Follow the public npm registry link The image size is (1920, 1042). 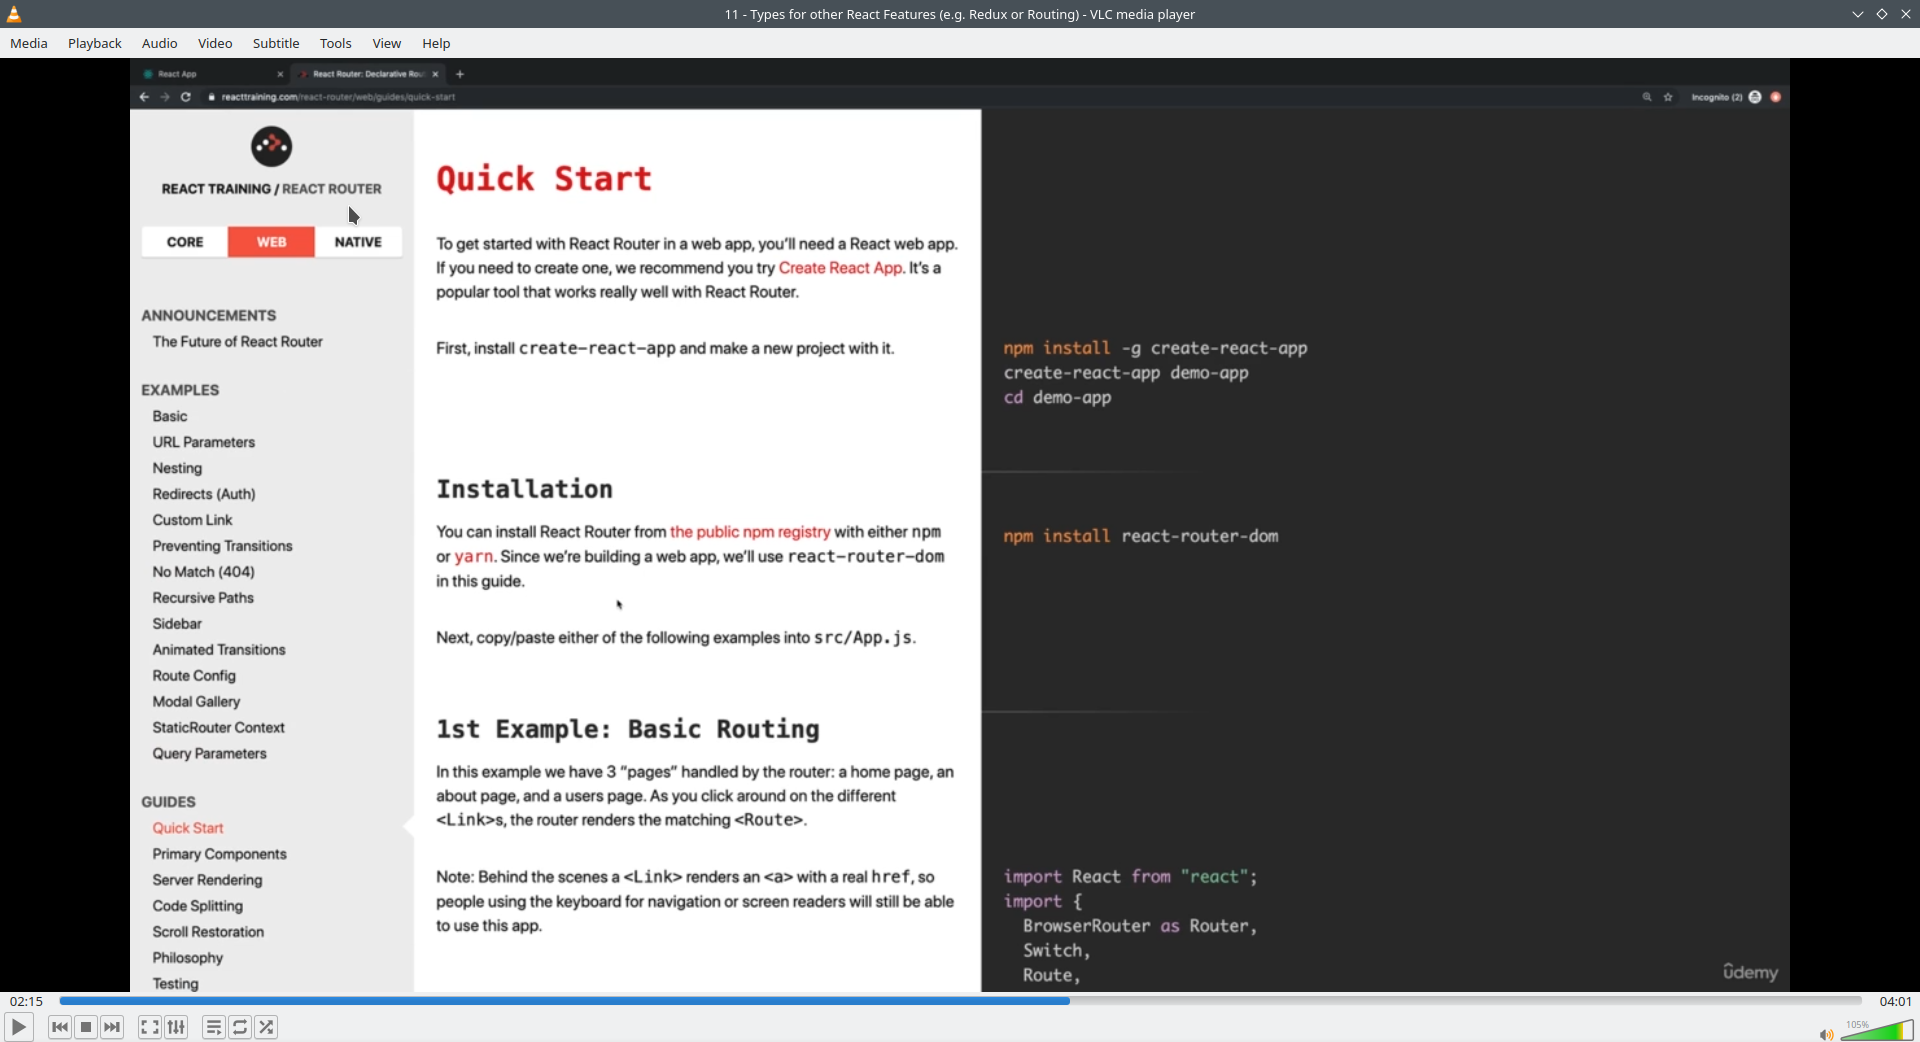click(750, 532)
